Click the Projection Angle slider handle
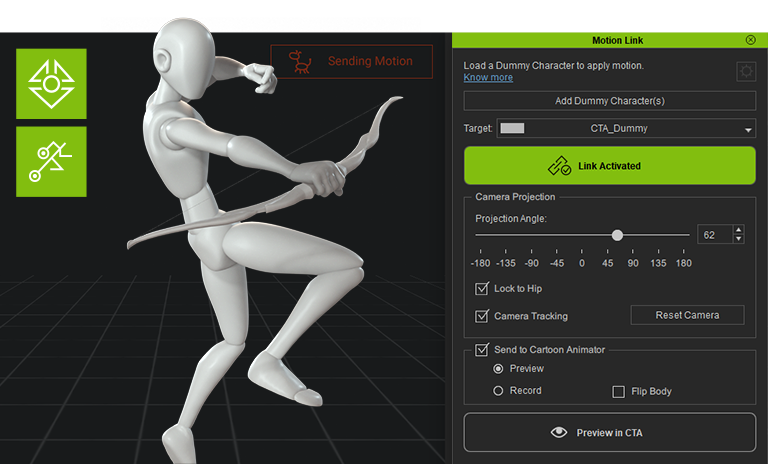768x464 pixels. point(617,235)
